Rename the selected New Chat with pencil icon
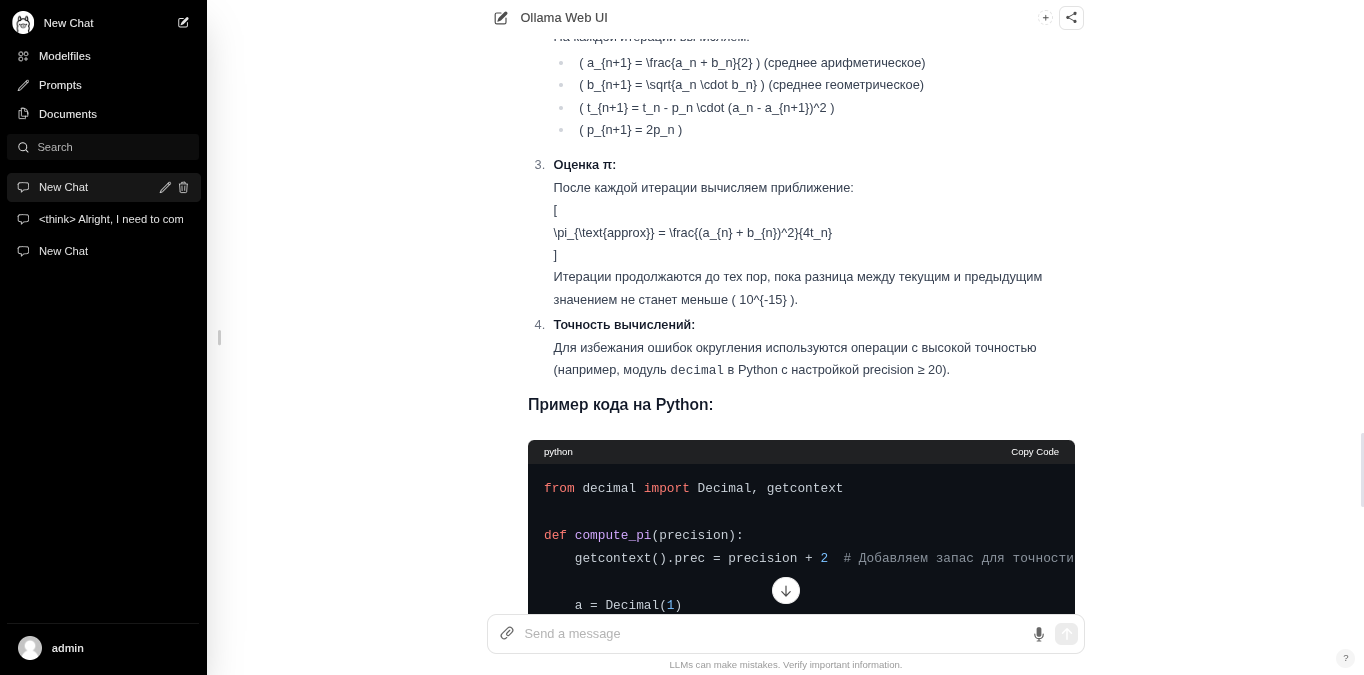This screenshot has width=1364, height=675. [x=165, y=187]
